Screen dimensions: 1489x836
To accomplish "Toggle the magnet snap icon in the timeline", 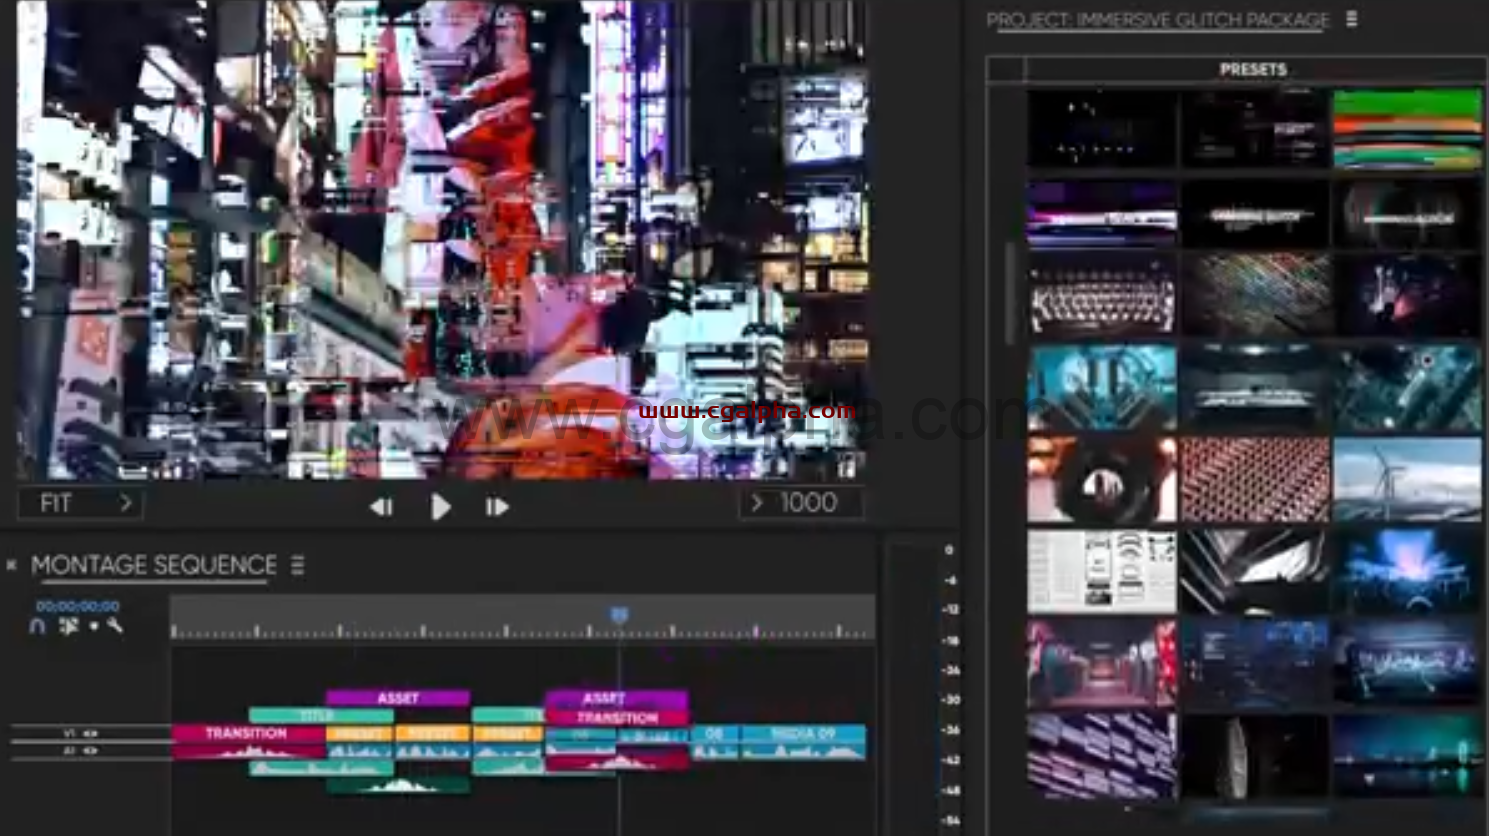I will [38, 626].
